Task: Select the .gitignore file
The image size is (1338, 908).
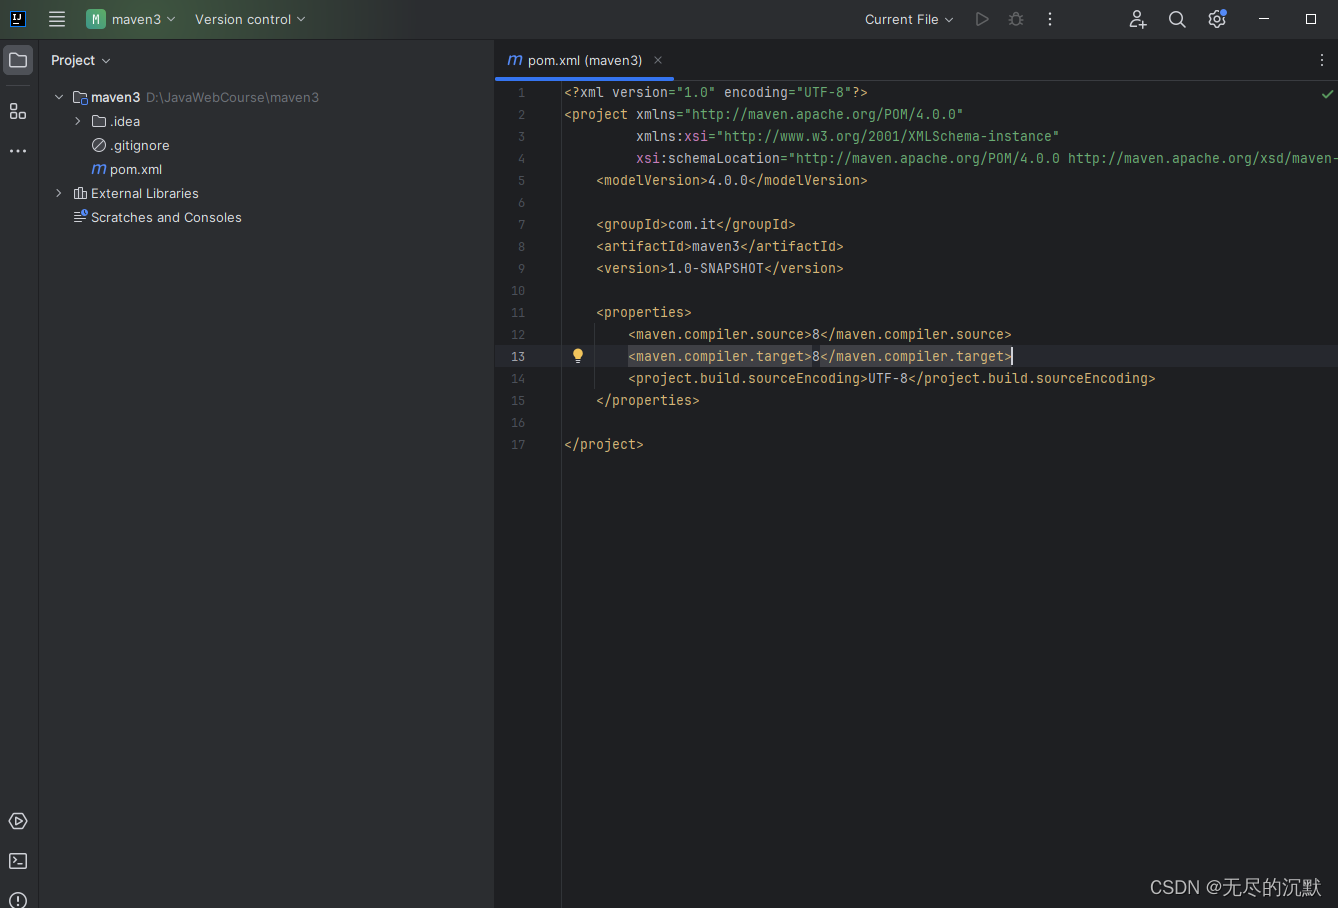Action: [x=131, y=145]
